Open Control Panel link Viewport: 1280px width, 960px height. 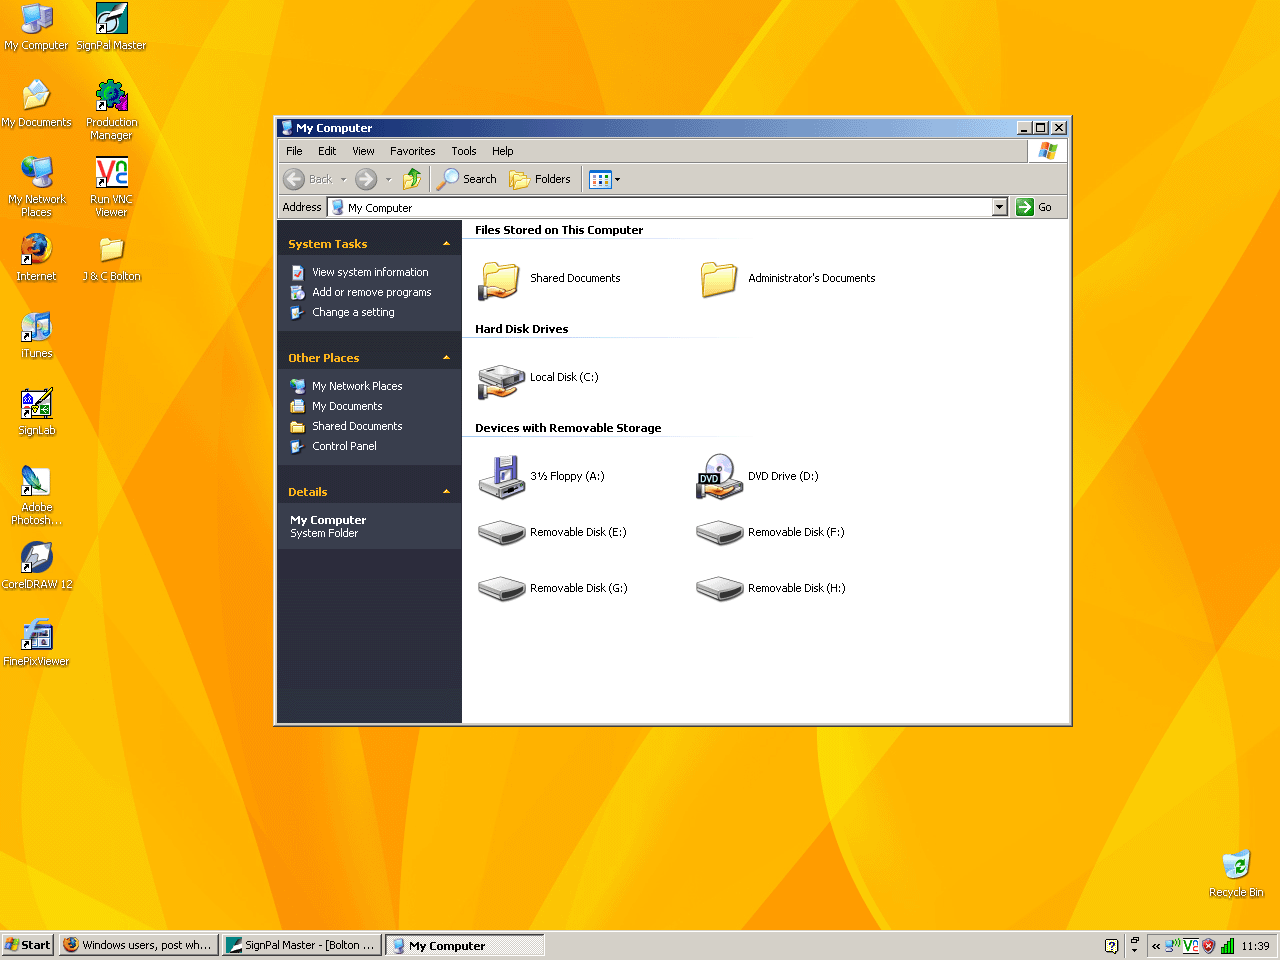344,446
